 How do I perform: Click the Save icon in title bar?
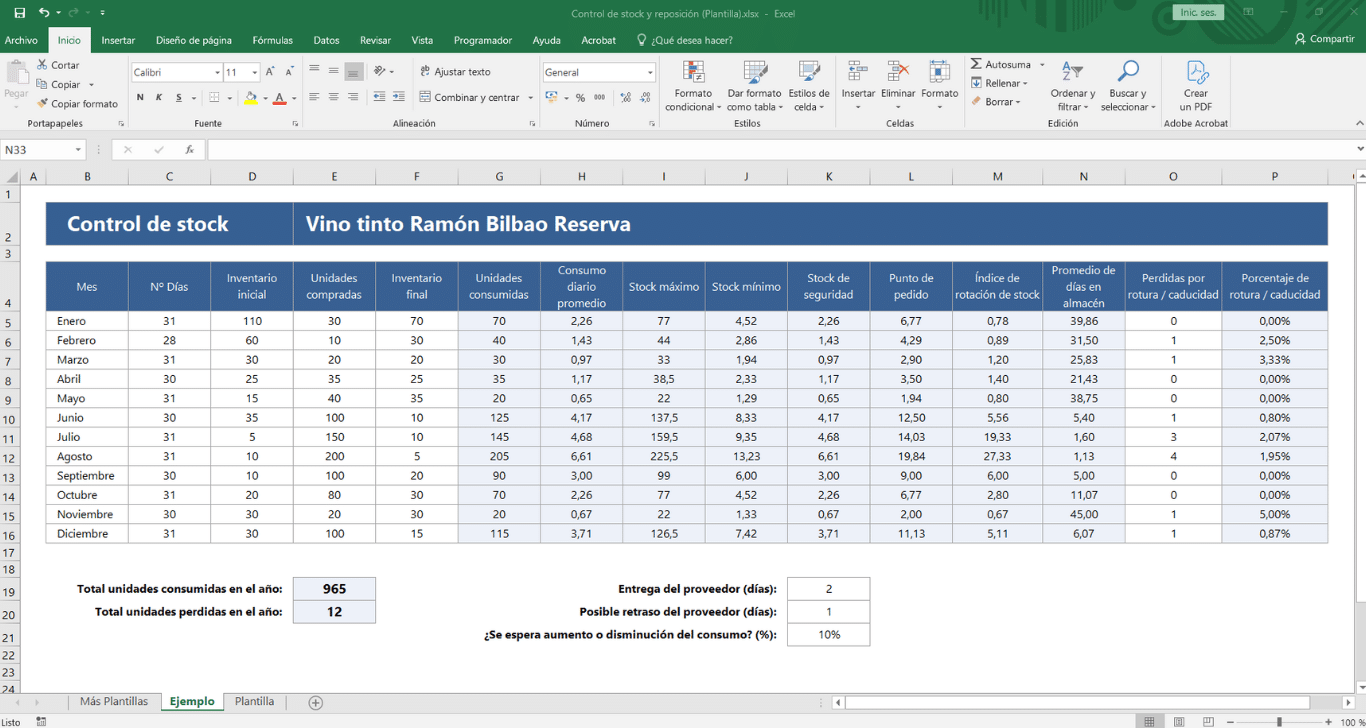tap(20, 13)
